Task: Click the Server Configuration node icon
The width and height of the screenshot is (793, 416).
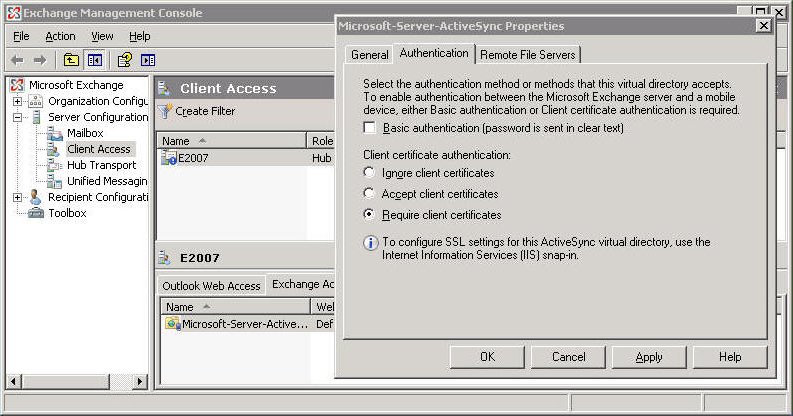Action: 36,117
